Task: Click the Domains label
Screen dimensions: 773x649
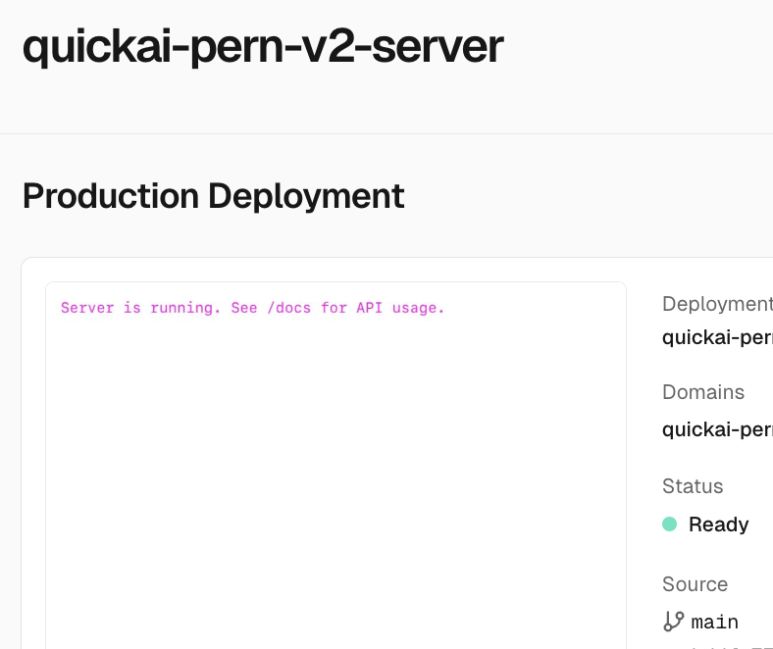Action: [703, 393]
